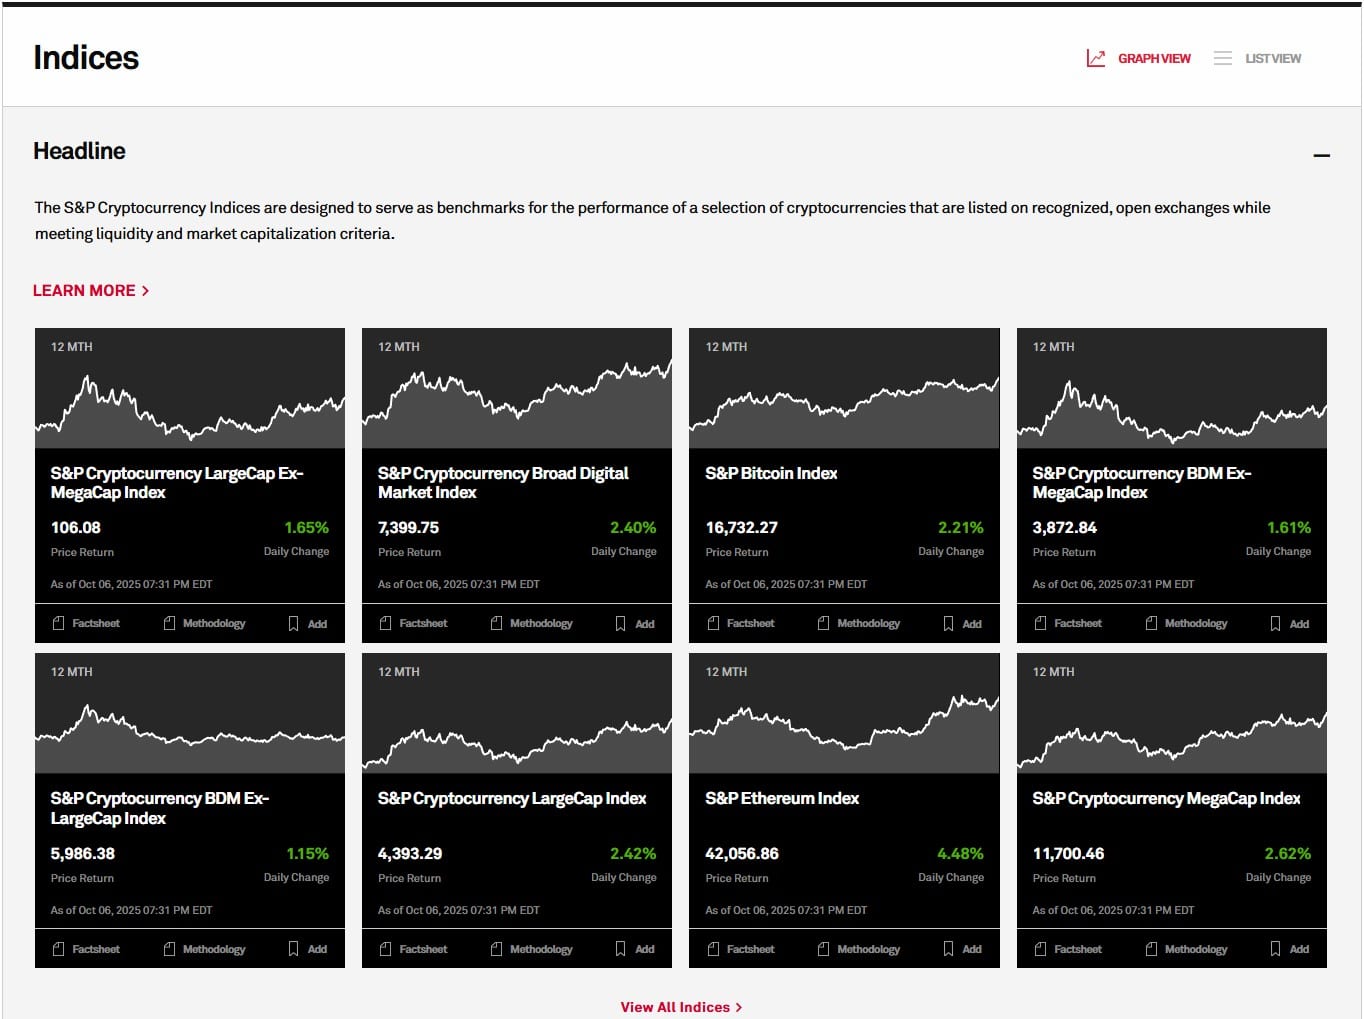Select the LIST VIEW tab label
Image resolution: width=1364 pixels, height=1019 pixels.
point(1272,59)
